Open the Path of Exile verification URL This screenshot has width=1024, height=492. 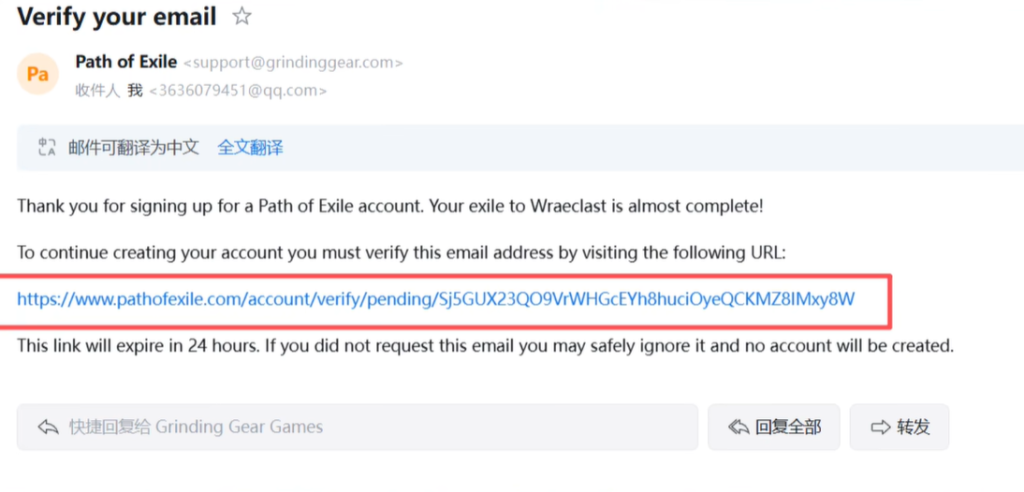[436, 299]
